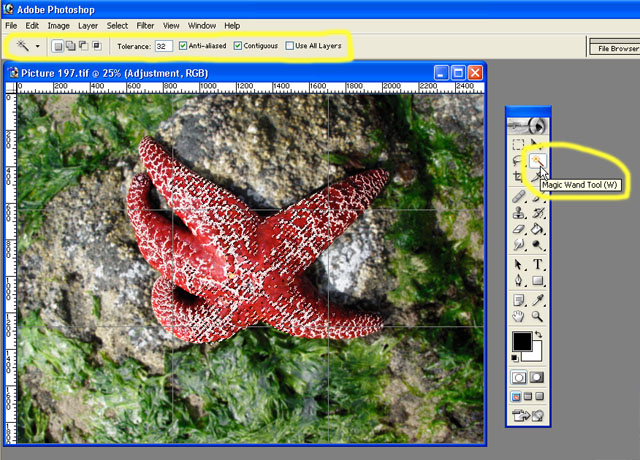Select the Crop tool
The width and height of the screenshot is (640, 460).
(x=518, y=177)
